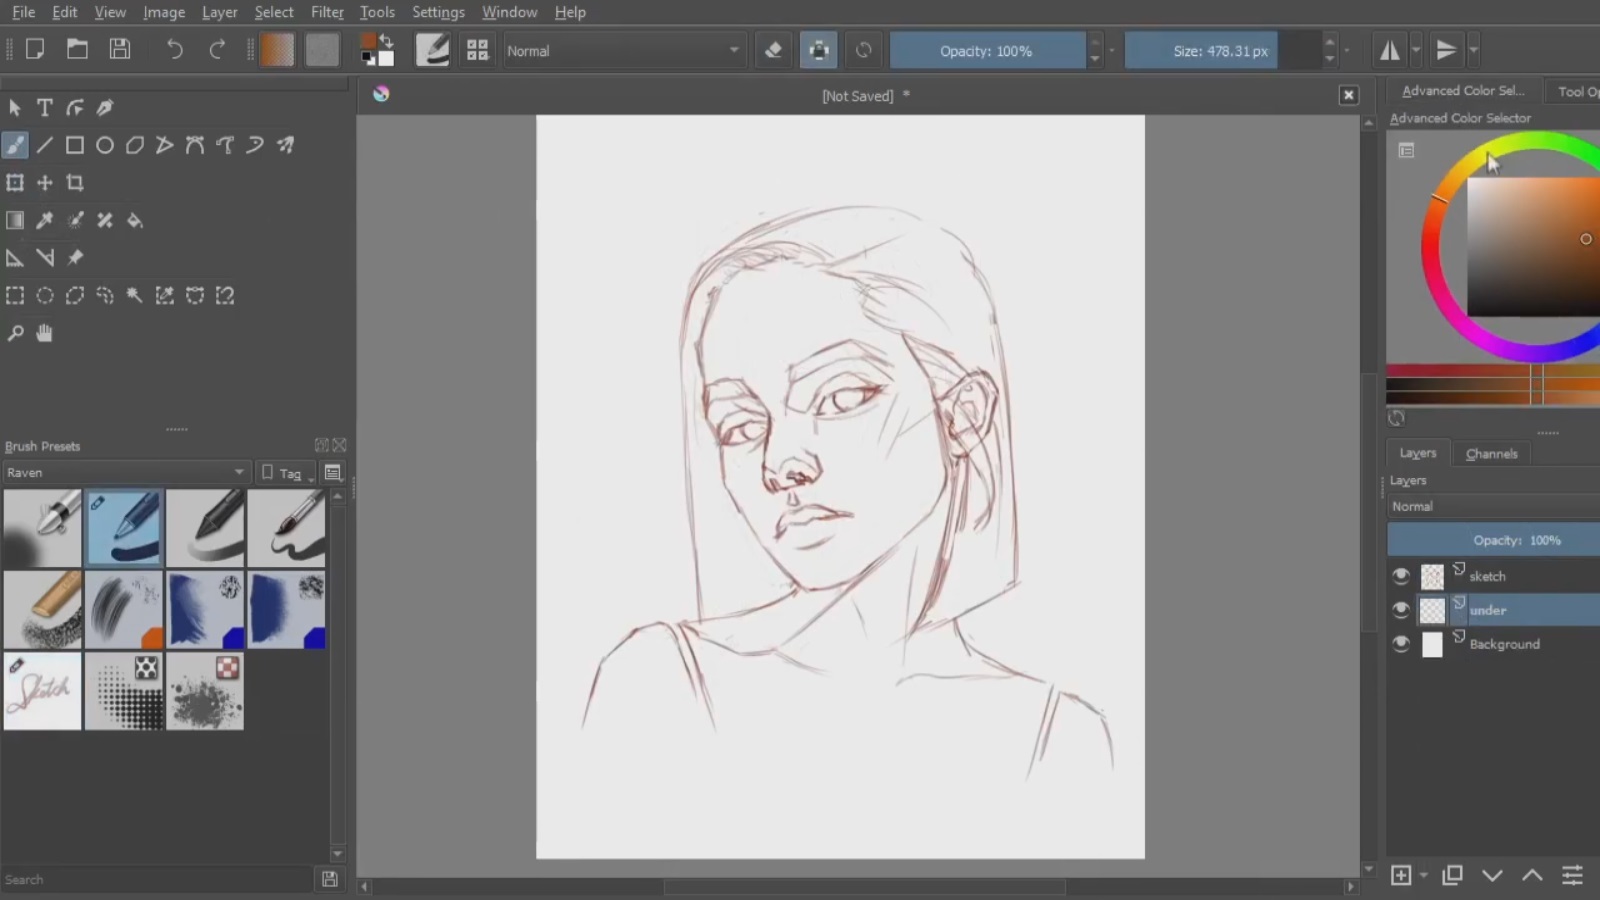This screenshot has width=1600, height=900.
Task: Move layer up with arrow button
Action: point(1532,876)
